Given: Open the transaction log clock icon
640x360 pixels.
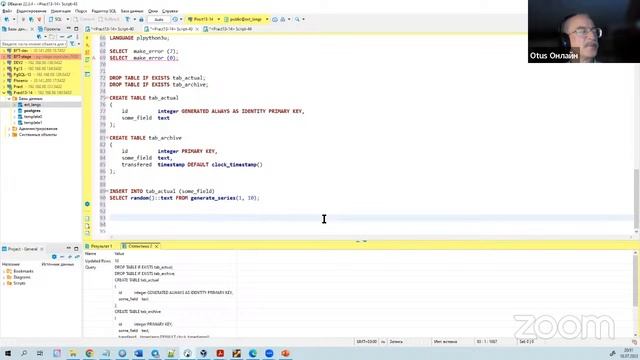Looking at the screenshot, I should [175, 19].
